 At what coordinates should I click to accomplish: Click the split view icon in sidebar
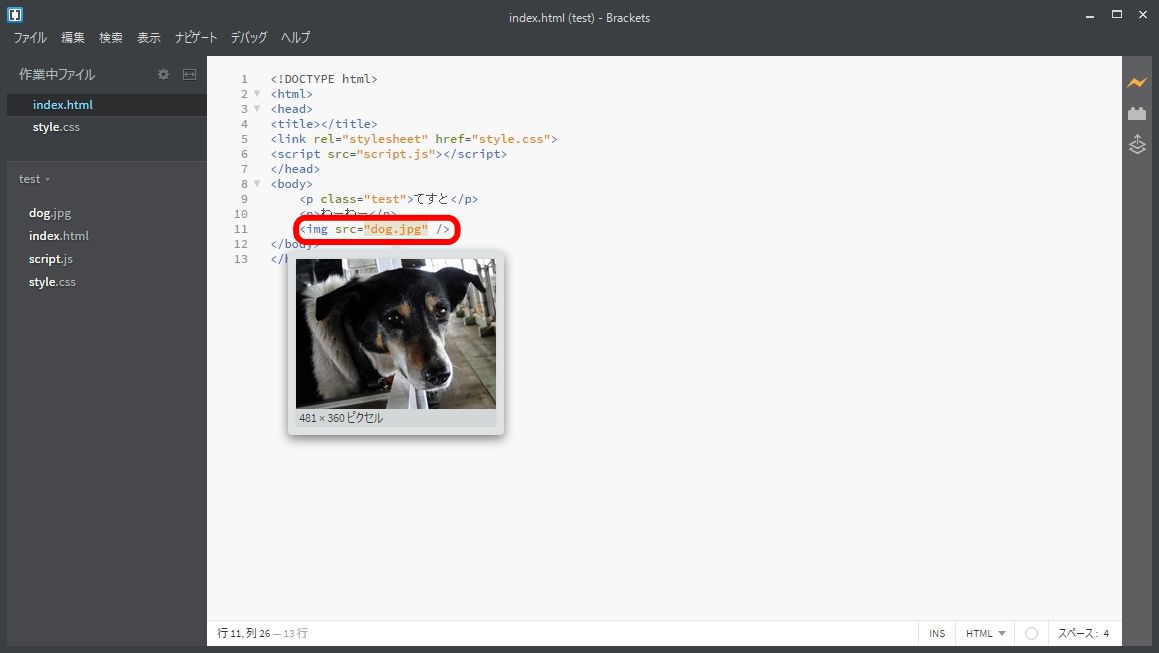[x=189, y=75]
